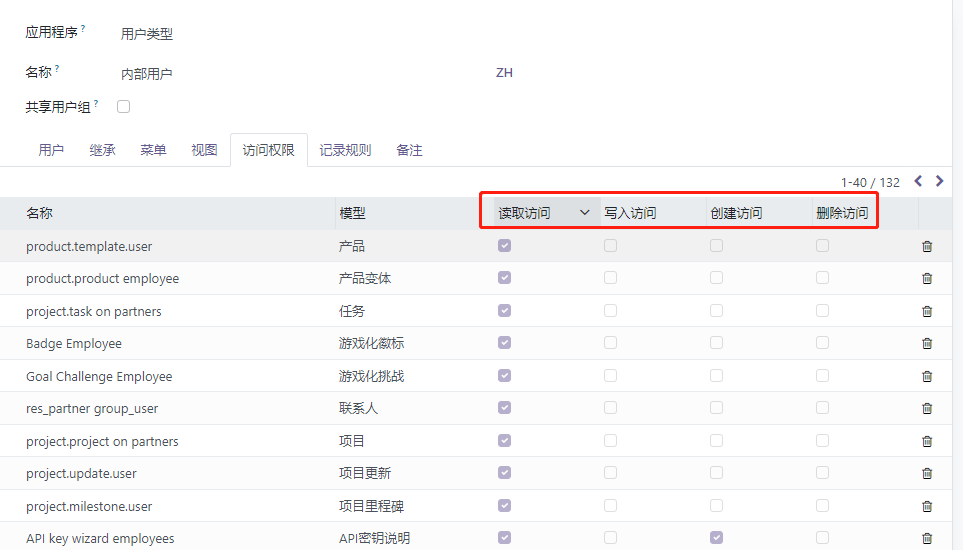Delete the Badge Employee access row
Image resolution: width=963 pixels, height=550 pixels.
point(927,343)
